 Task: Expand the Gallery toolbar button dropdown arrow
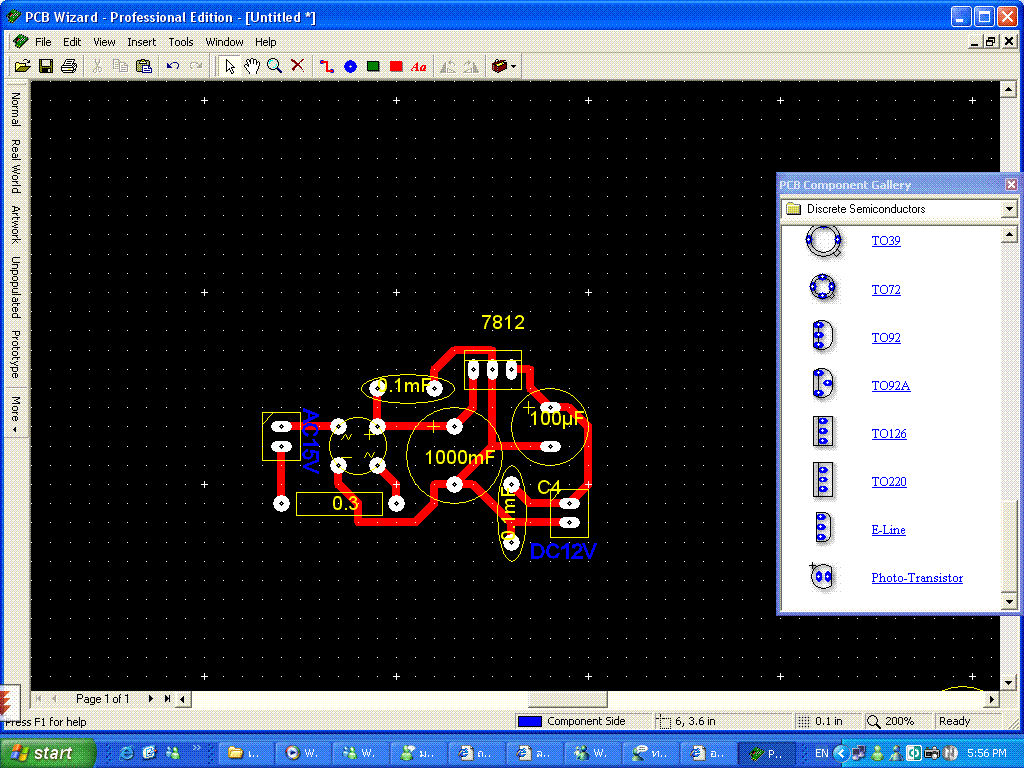[514, 67]
